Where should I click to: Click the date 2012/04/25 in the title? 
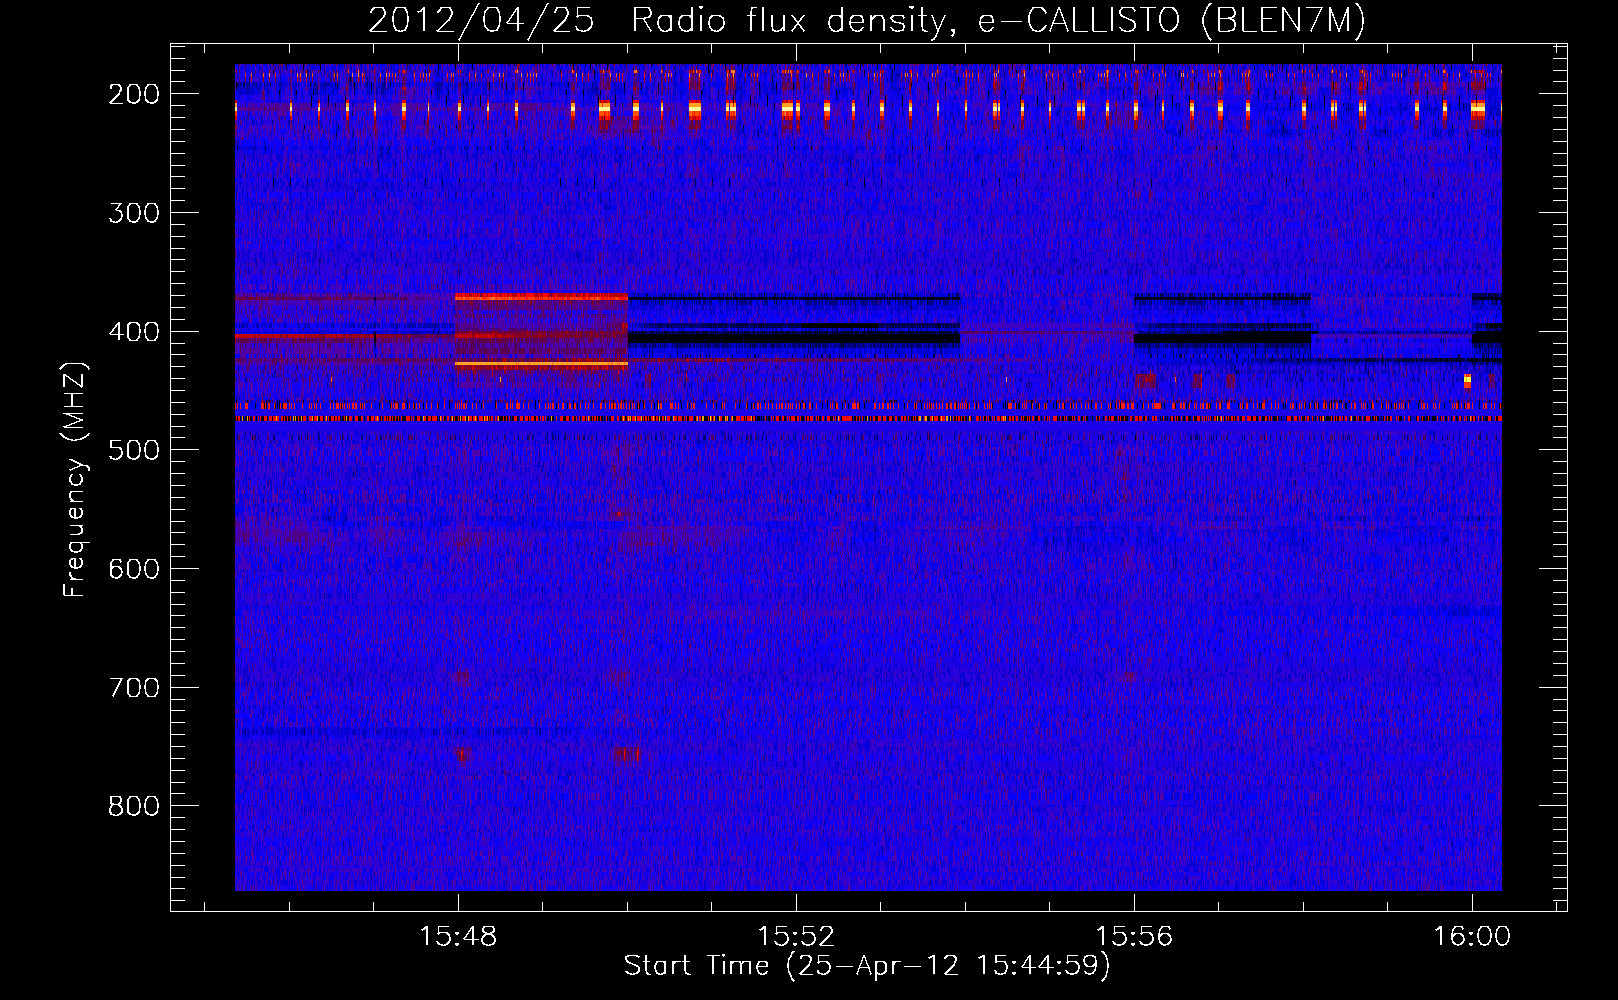[482, 20]
